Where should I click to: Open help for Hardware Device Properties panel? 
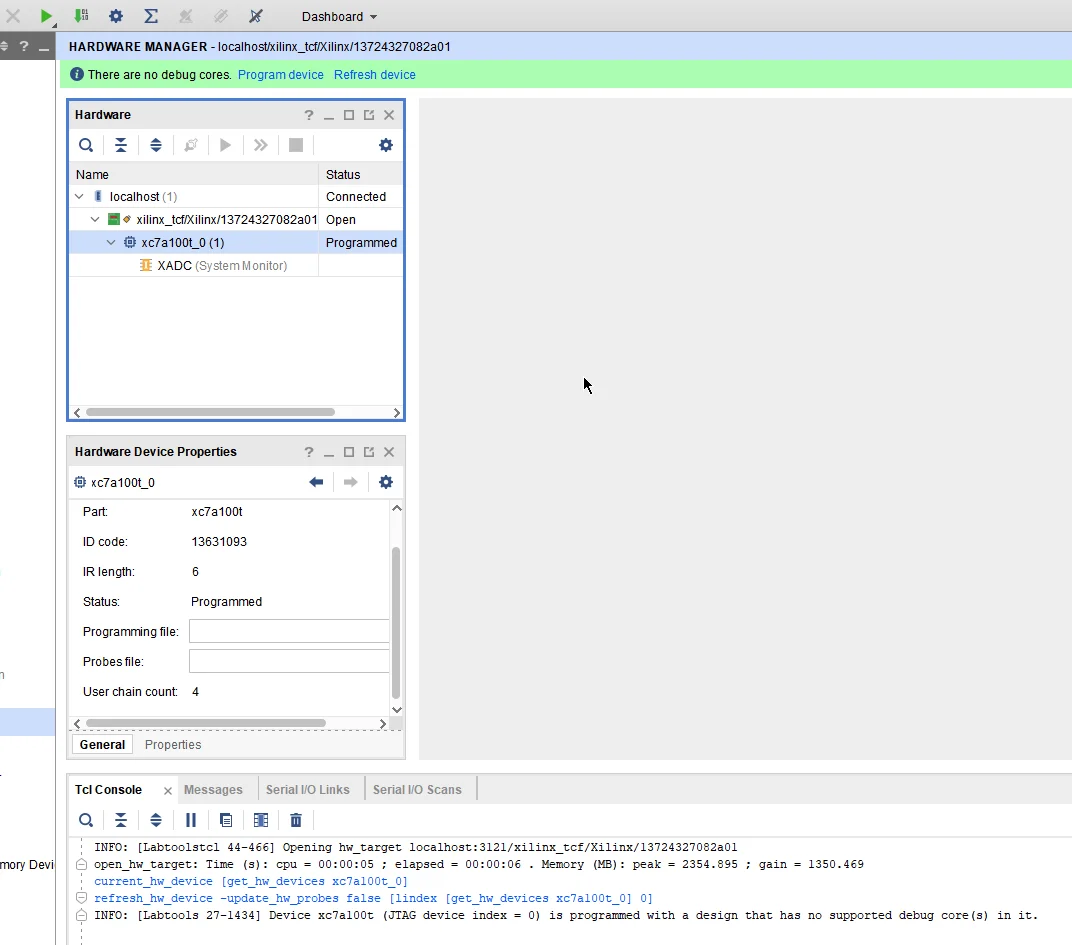click(x=309, y=452)
